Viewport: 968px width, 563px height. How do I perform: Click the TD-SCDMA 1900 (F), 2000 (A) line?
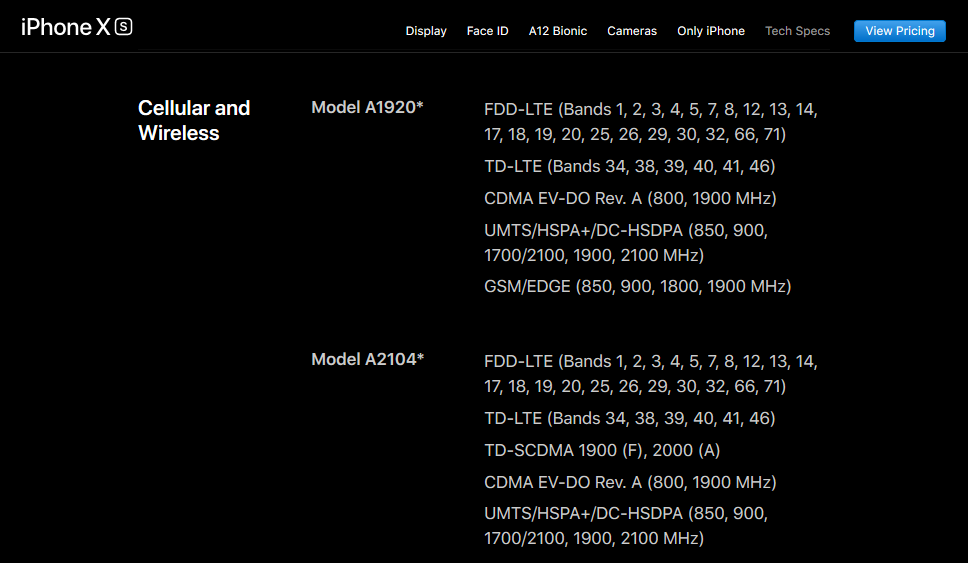[x=602, y=450]
